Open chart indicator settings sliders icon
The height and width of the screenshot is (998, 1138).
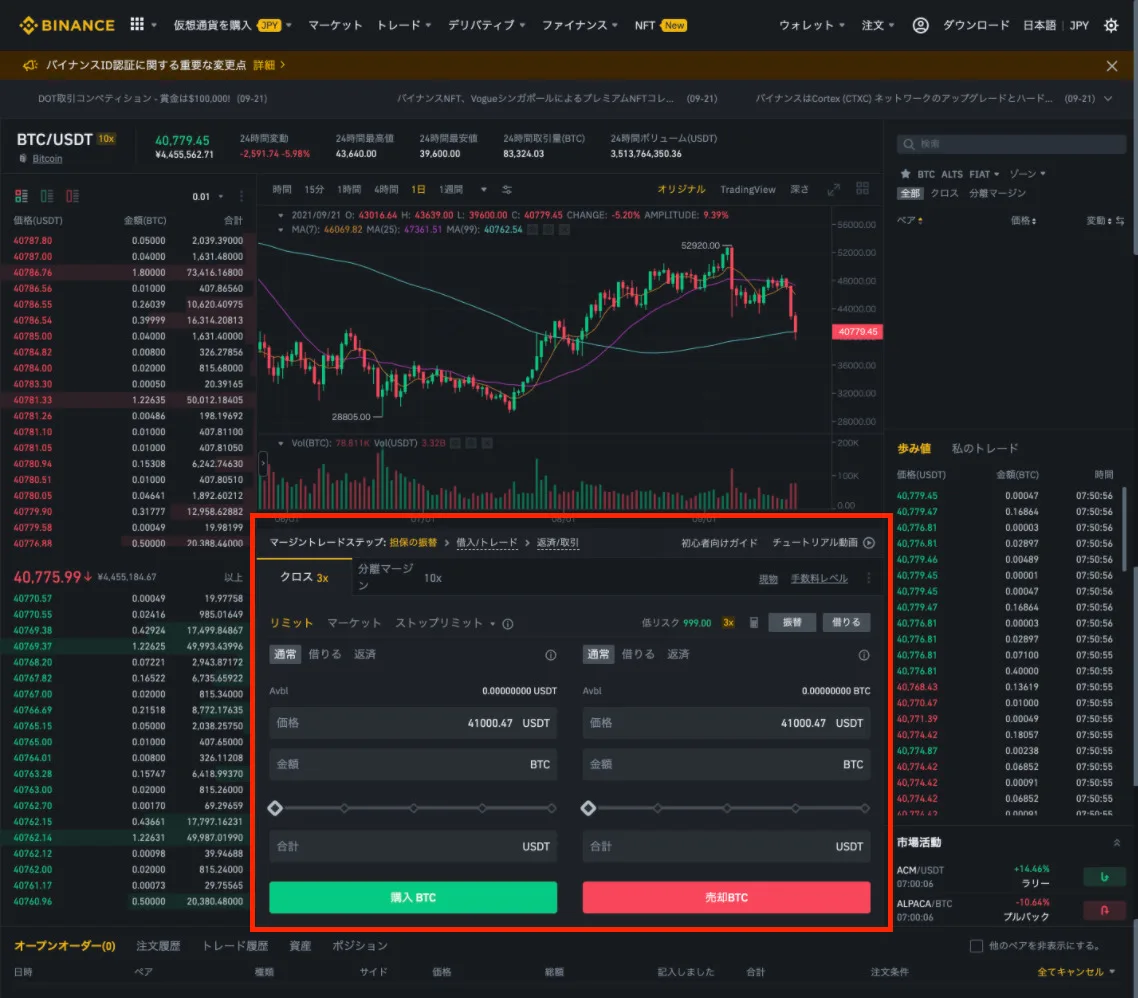507,189
